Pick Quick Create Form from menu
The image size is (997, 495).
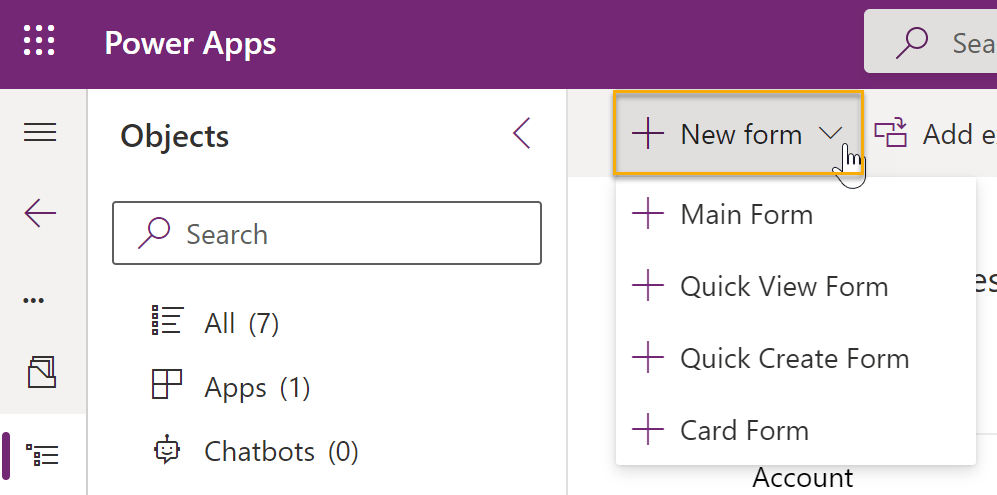click(x=794, y=359)
